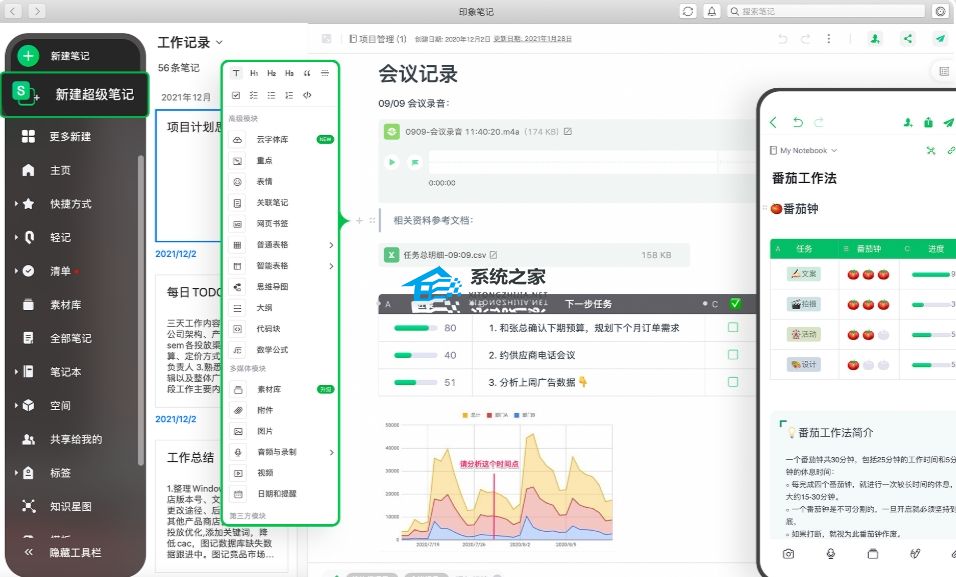Insert a quote block icon
Image resolution: width=956 pixels, height=577 pixels.
[307, 73]
